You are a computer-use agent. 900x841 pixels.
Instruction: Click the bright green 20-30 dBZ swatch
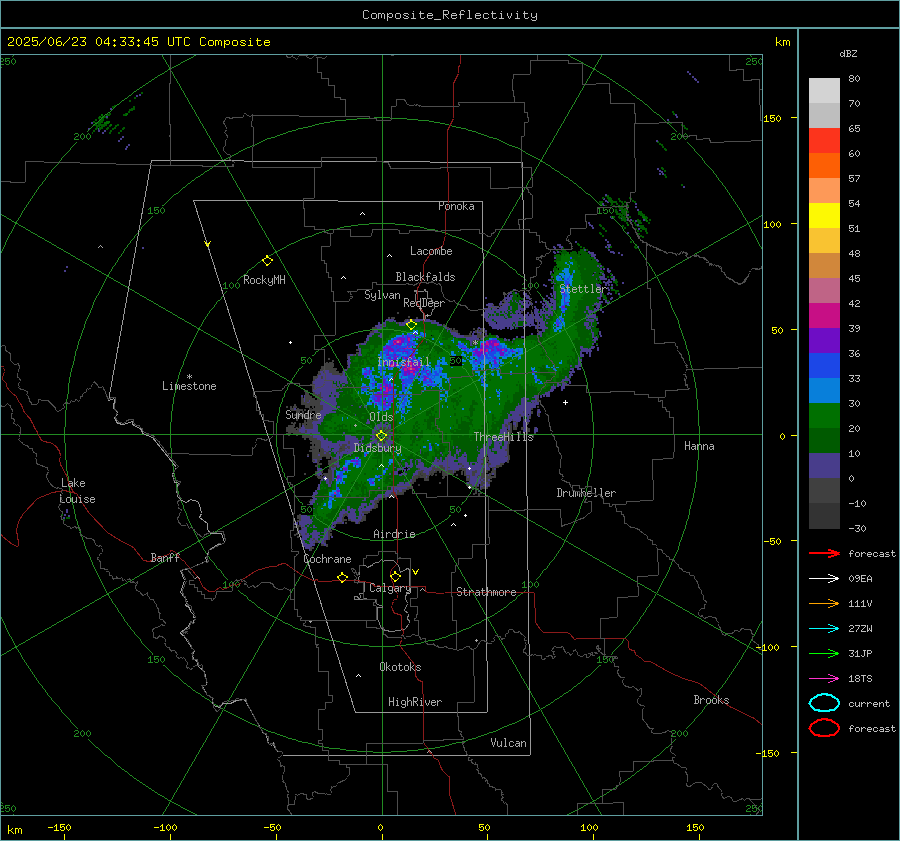pyautogui.click(x=824, y=416)
